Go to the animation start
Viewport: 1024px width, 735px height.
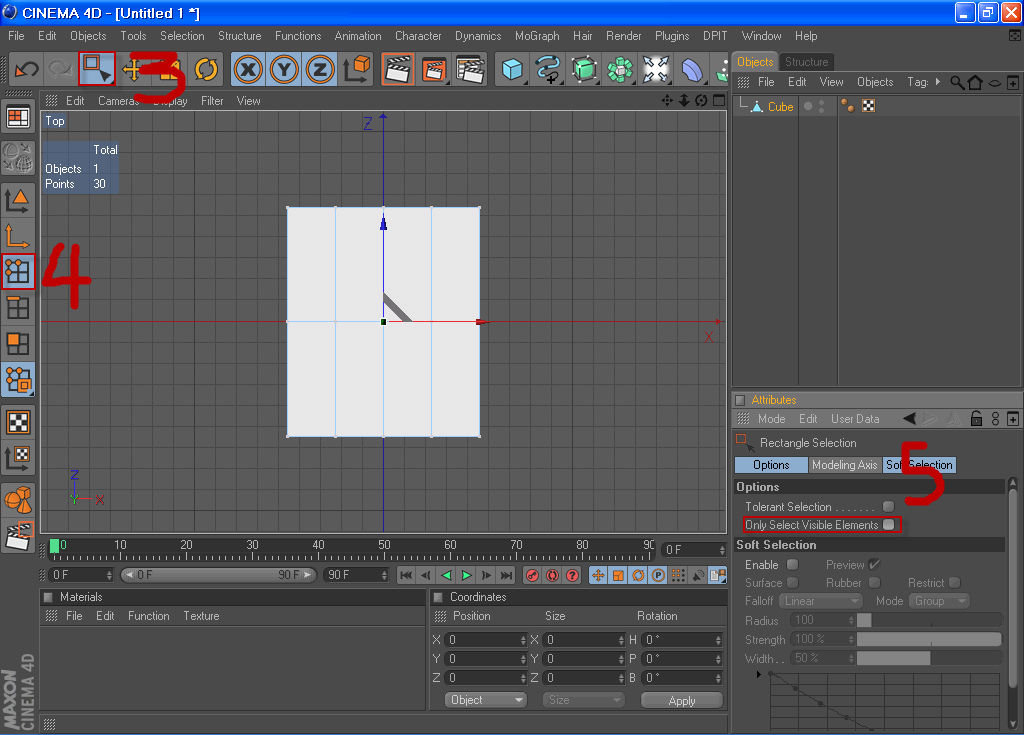click(406, 575)
